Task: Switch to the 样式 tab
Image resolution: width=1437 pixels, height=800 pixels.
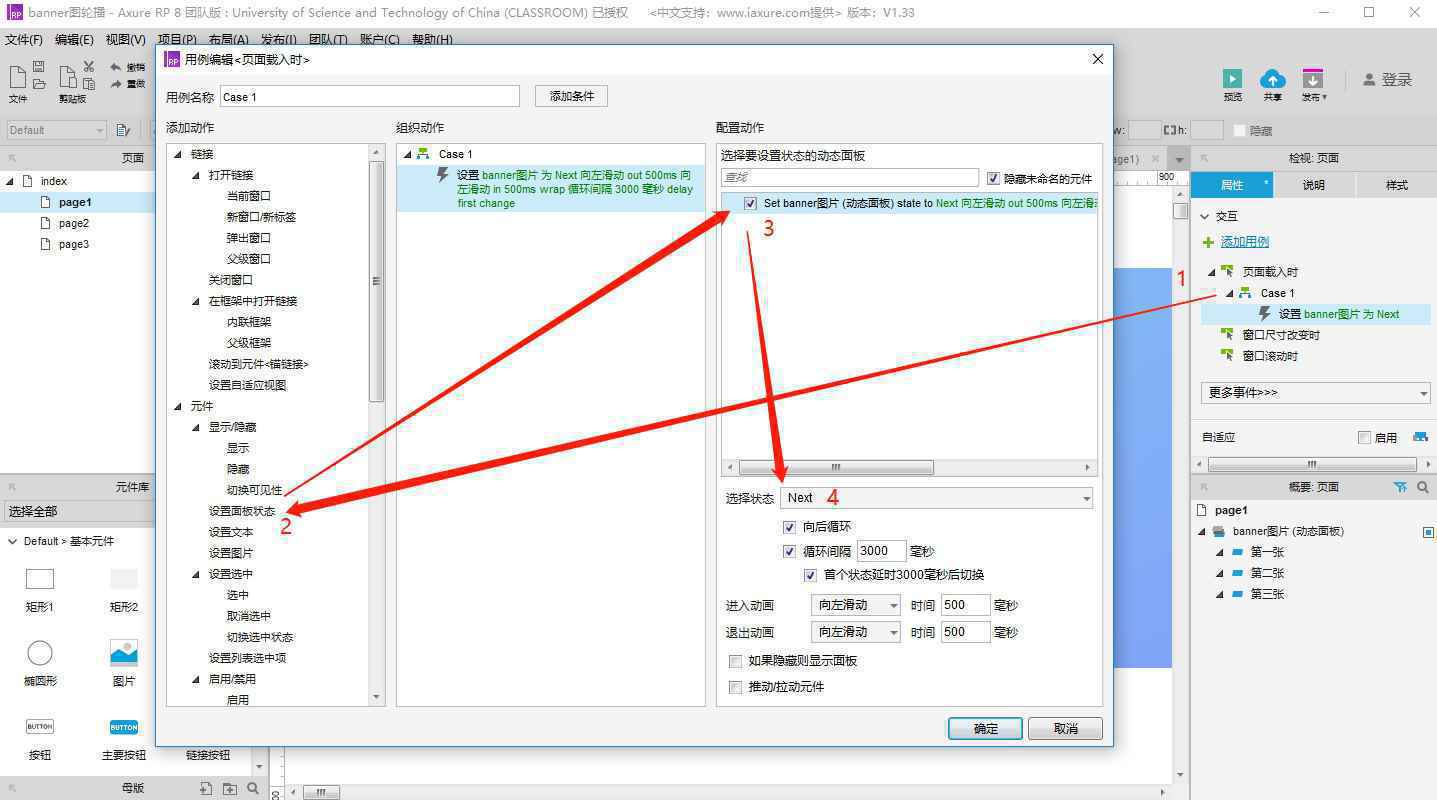Action: point(1396,185)
